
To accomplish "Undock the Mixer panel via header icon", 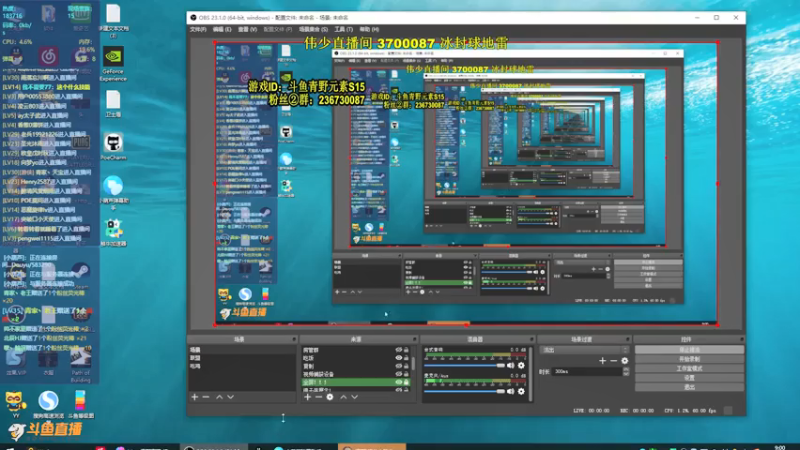I will tap(531, 339).
